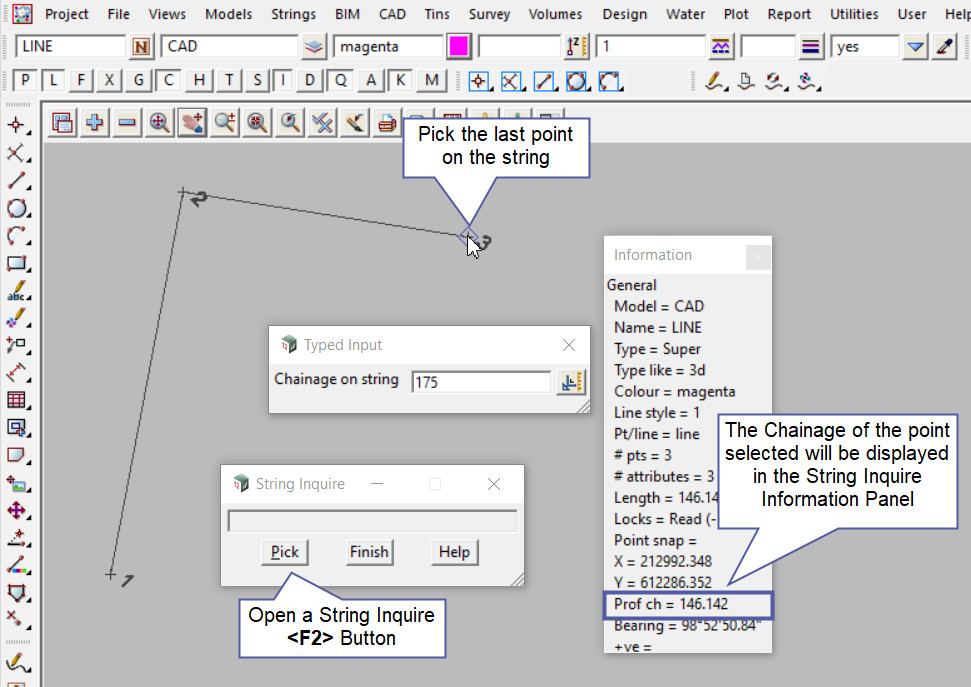The width and height of the screenshot is (971, 687).
Task: Open the blue triangle dropdown beside yes
Action: [915, 47]
